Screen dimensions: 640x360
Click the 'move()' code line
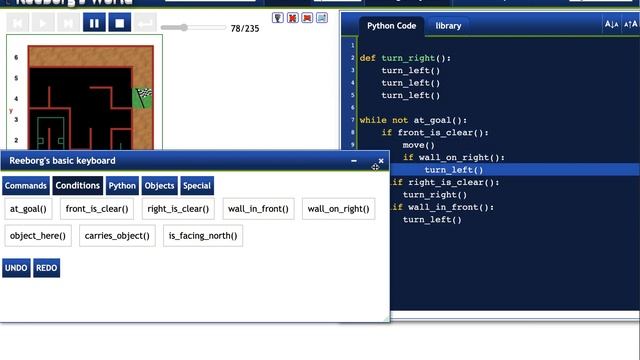point(419,145)
